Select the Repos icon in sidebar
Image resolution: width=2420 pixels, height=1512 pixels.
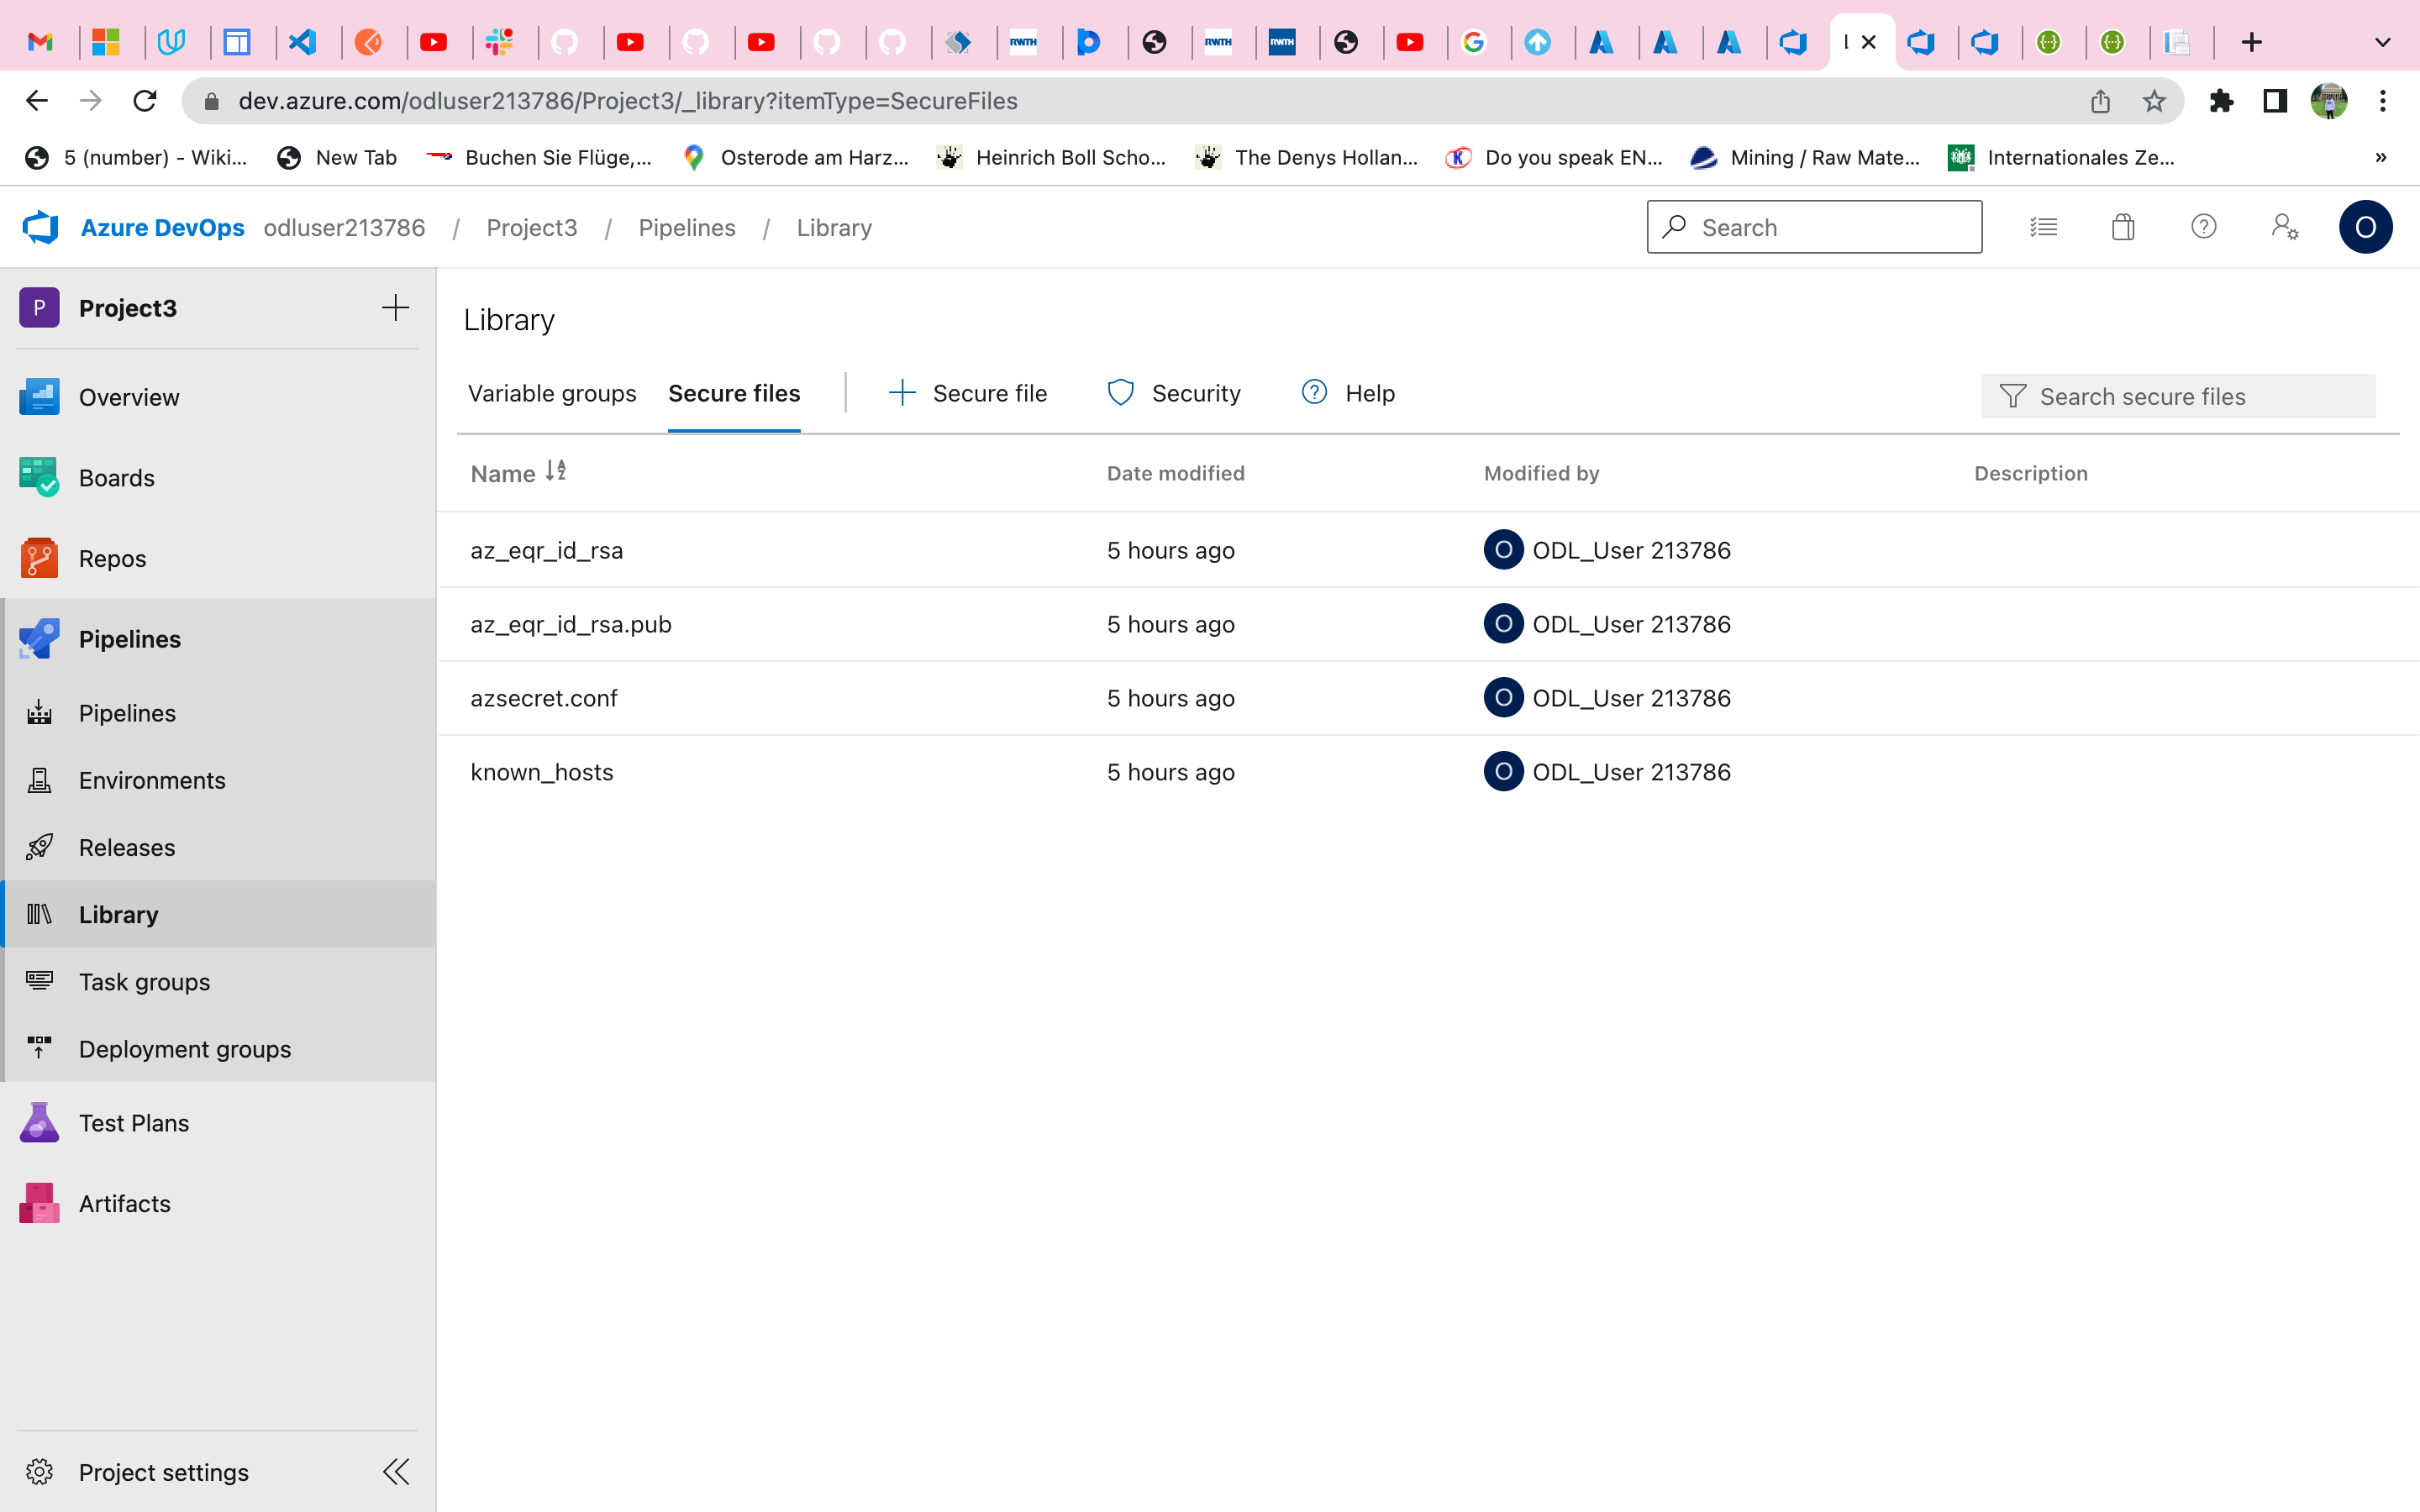point(39,557)
